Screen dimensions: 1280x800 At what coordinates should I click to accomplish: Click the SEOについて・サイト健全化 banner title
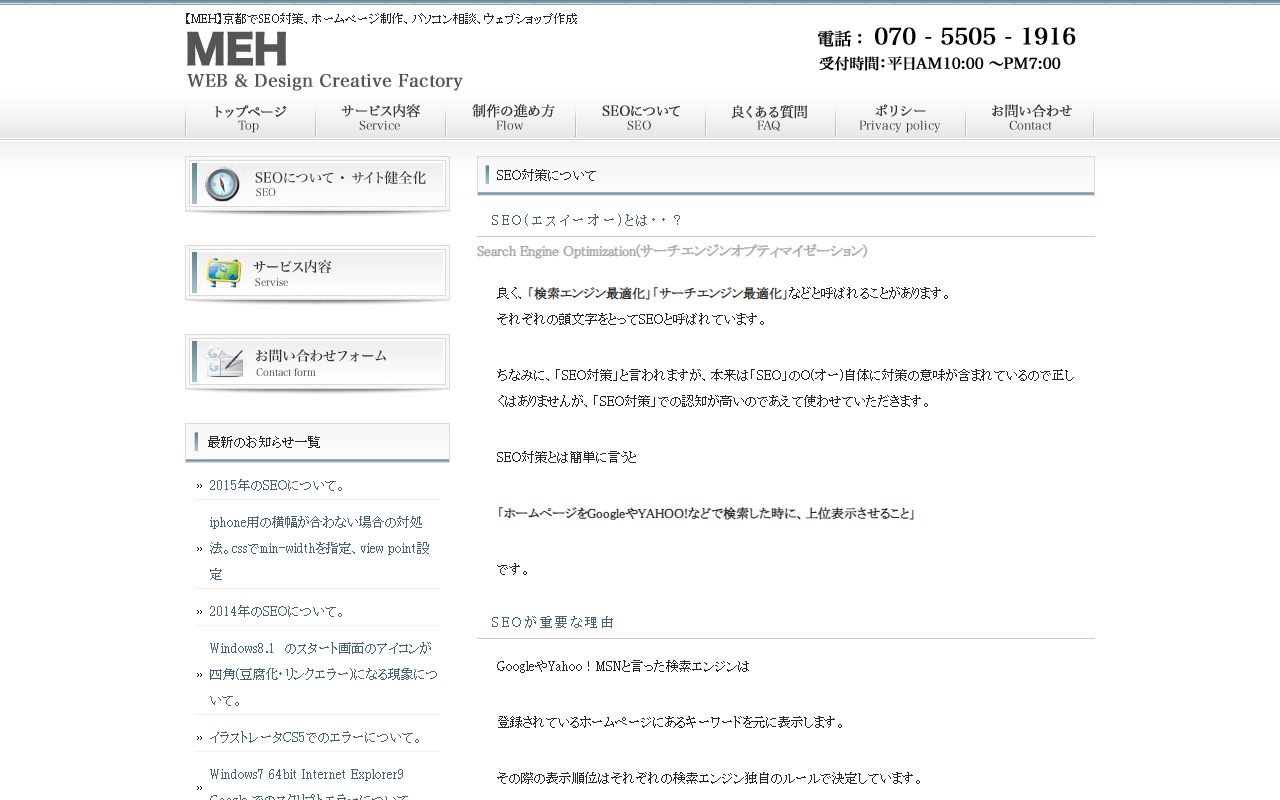click(339, 178)
